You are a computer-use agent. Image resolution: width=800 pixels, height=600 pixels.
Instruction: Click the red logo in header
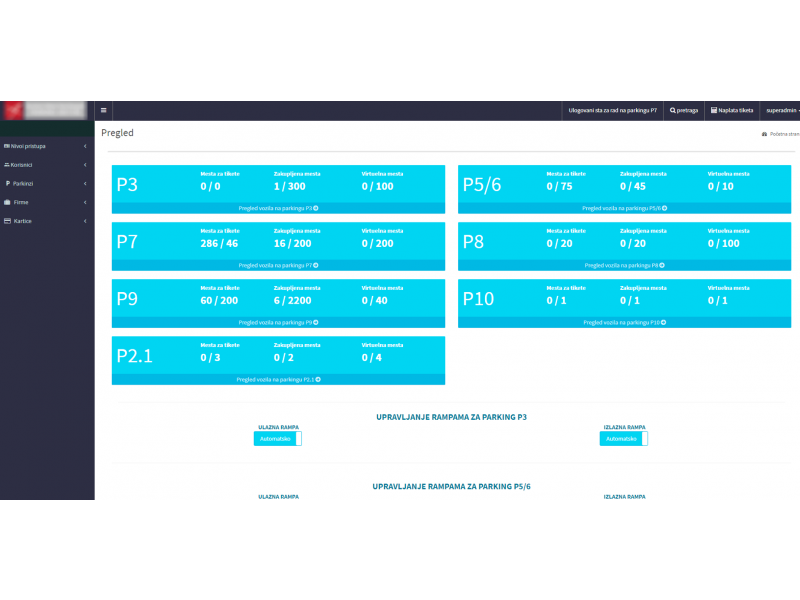(x=14, y=110)
